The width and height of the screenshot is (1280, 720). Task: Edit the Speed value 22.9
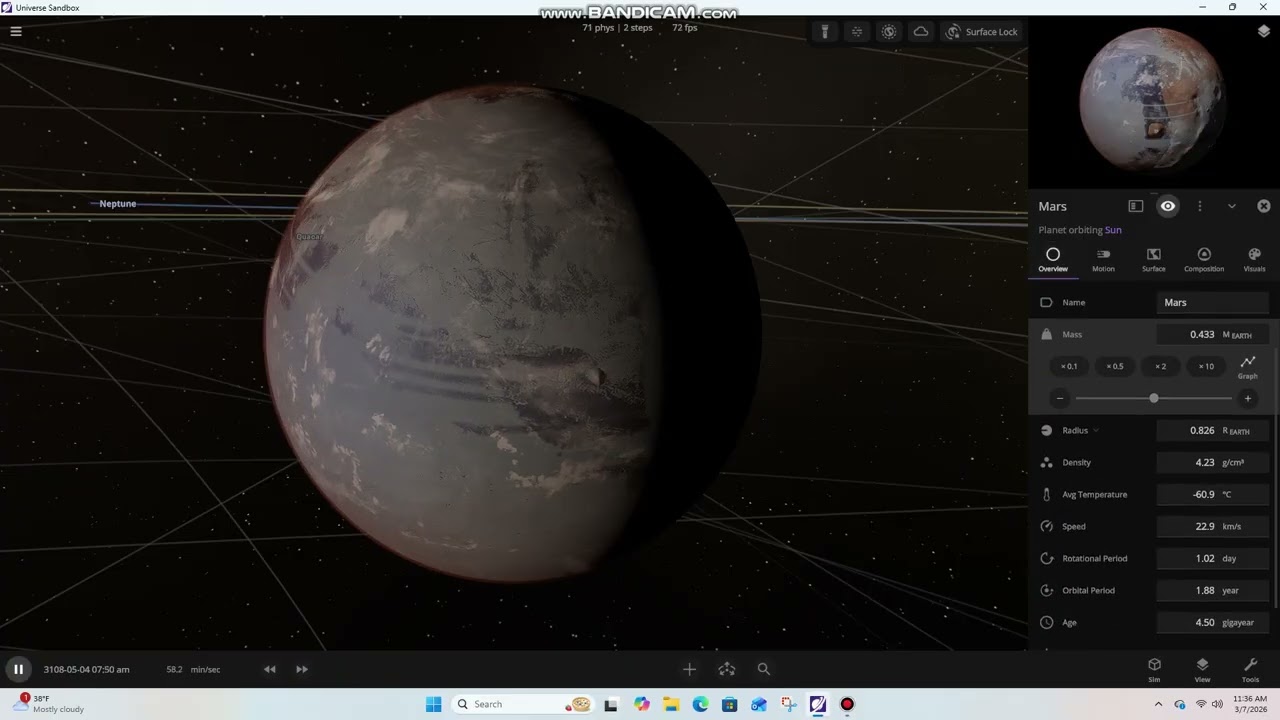pyautogui.click(x=1213, y=526)
